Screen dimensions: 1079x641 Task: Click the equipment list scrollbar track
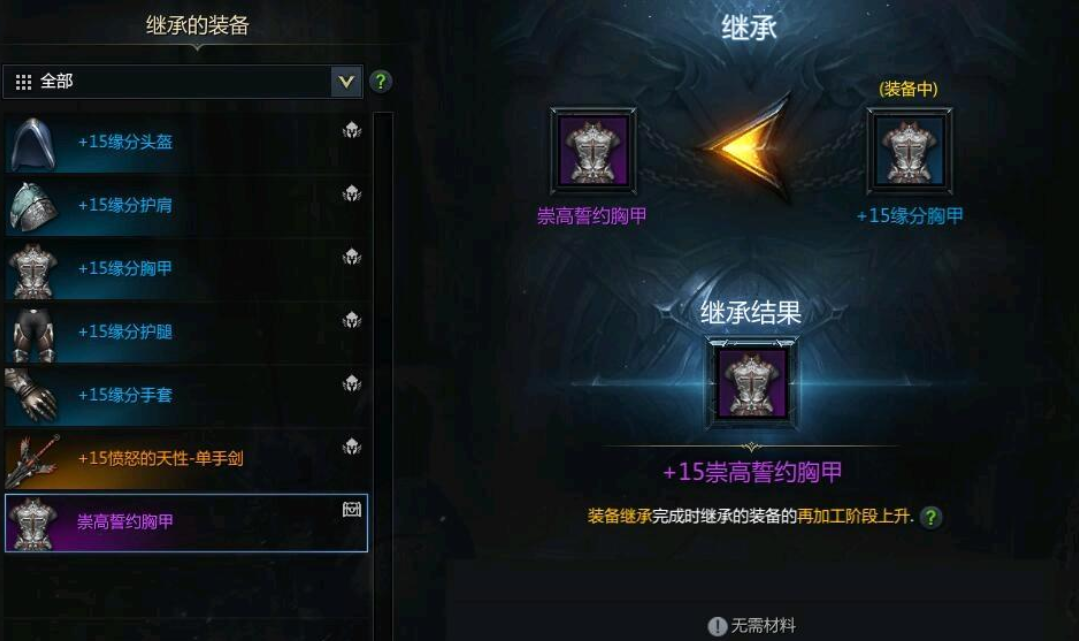383,375
